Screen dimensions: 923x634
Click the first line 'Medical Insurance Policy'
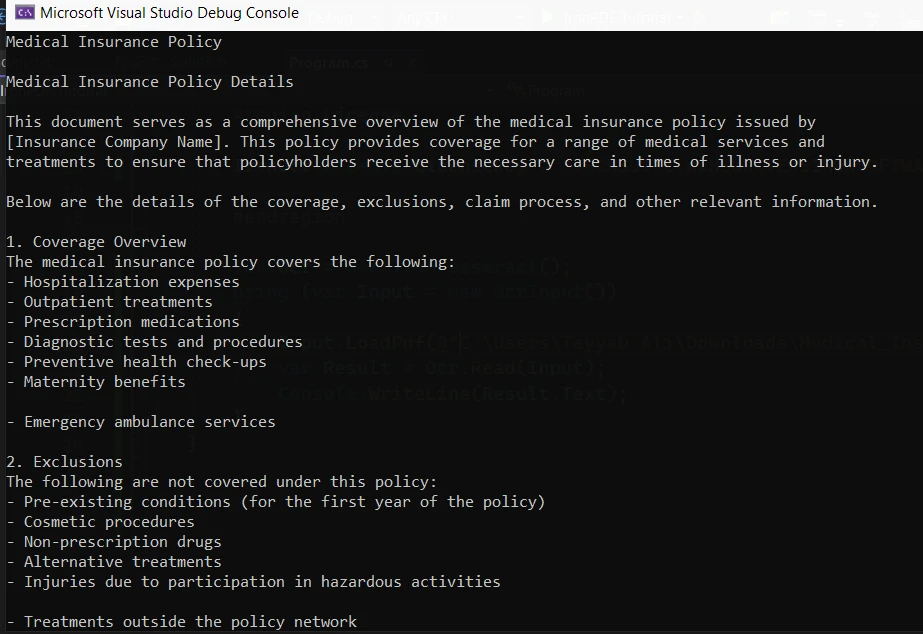coord(114,42)
